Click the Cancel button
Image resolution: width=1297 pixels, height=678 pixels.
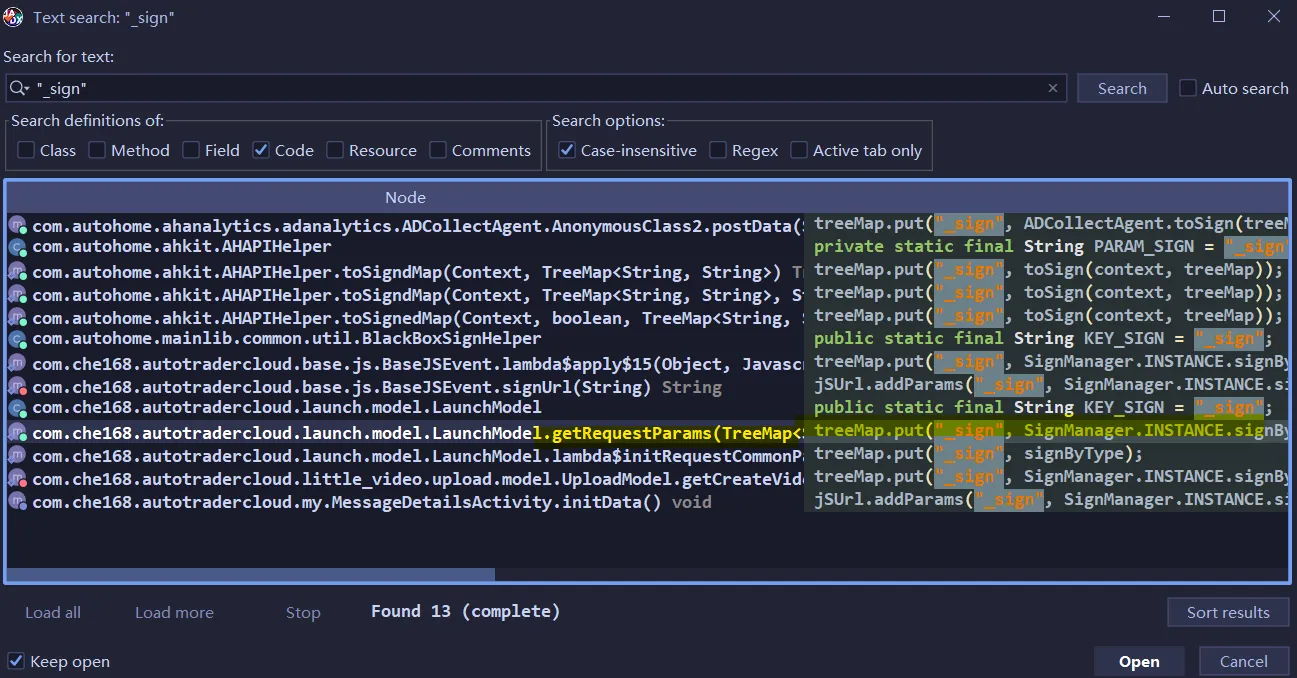click(x=1244, y=661)
